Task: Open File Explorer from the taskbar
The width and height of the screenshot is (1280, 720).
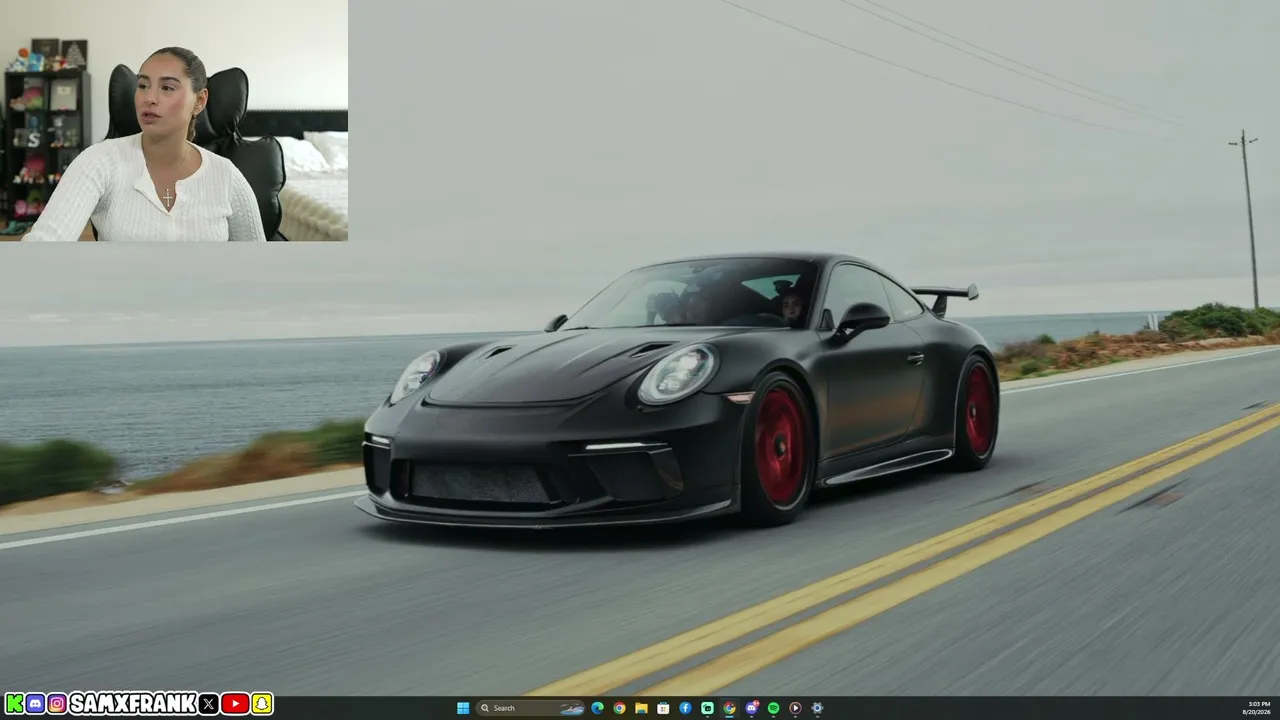Action: 641,708
